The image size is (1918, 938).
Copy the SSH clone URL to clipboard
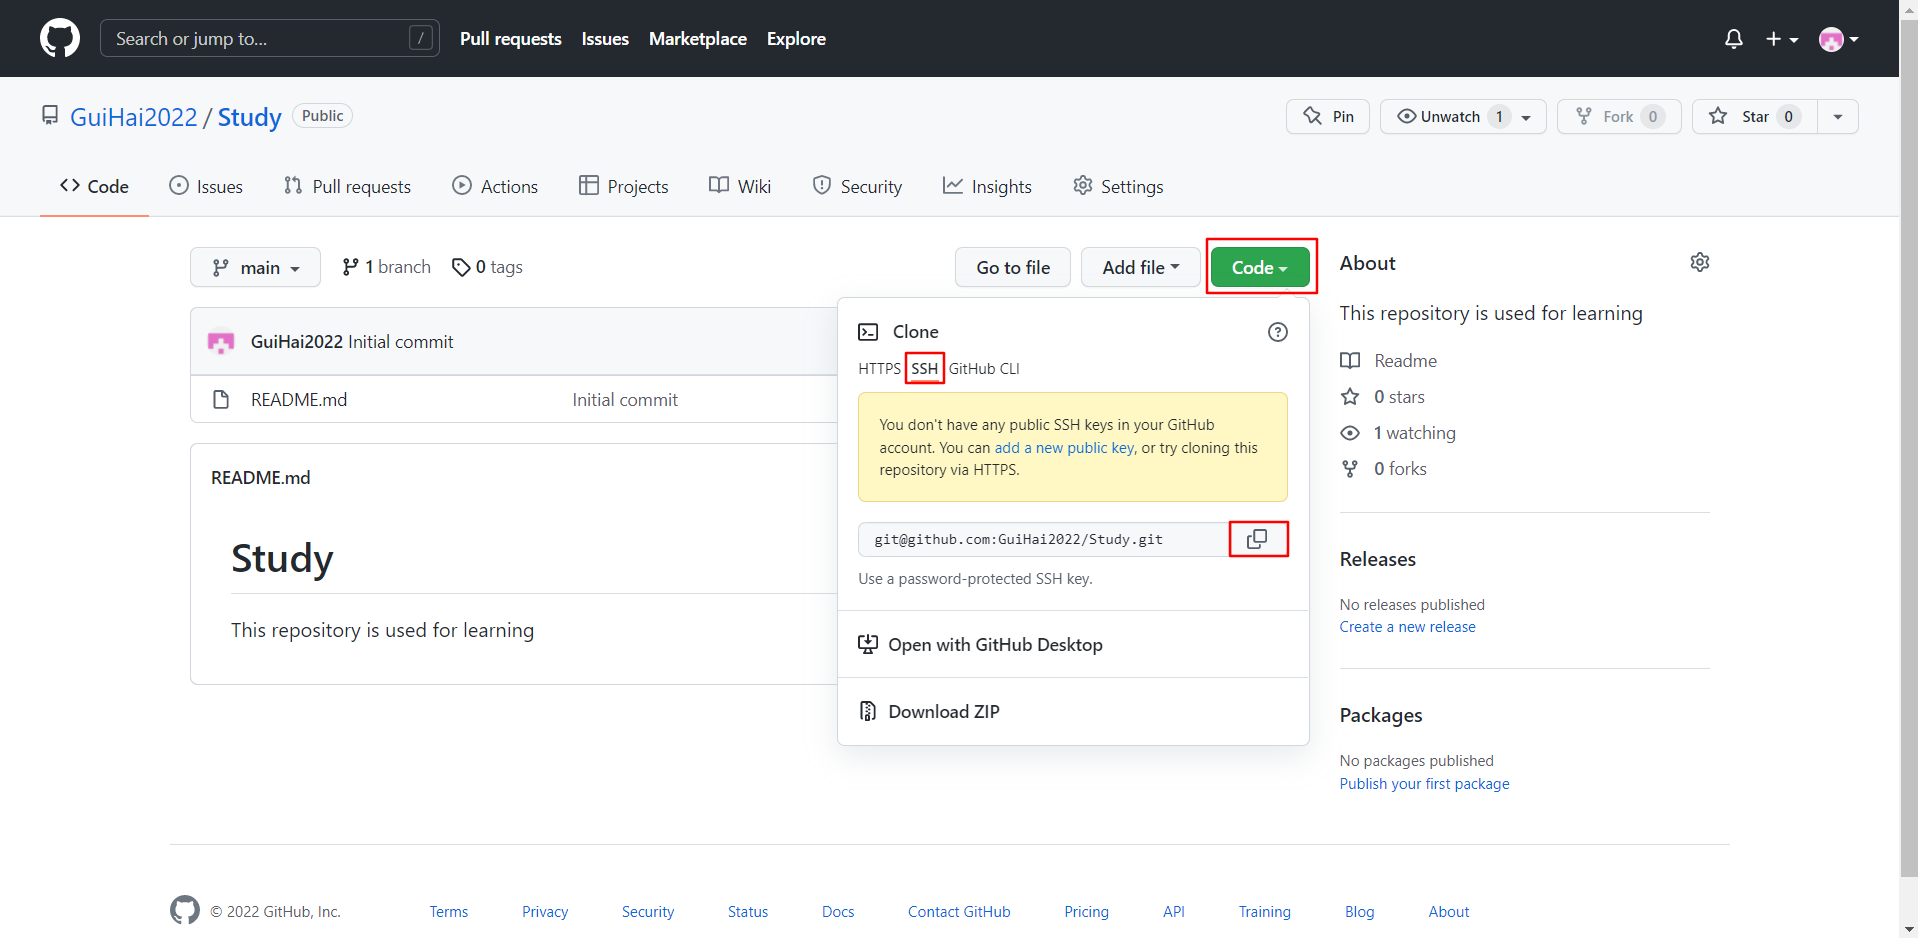pos(1257,539)
